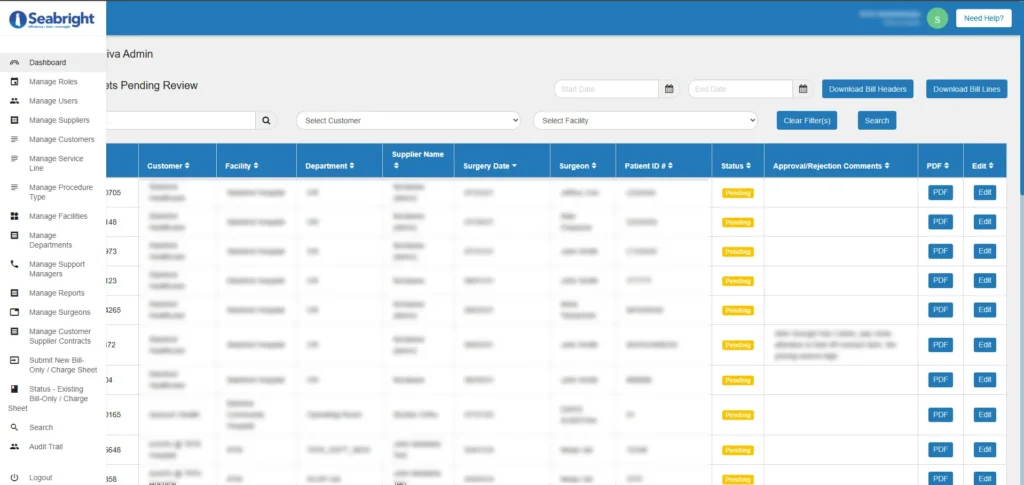Click the Manage Users people icon
1024x485 pixels.
point(14,101)
